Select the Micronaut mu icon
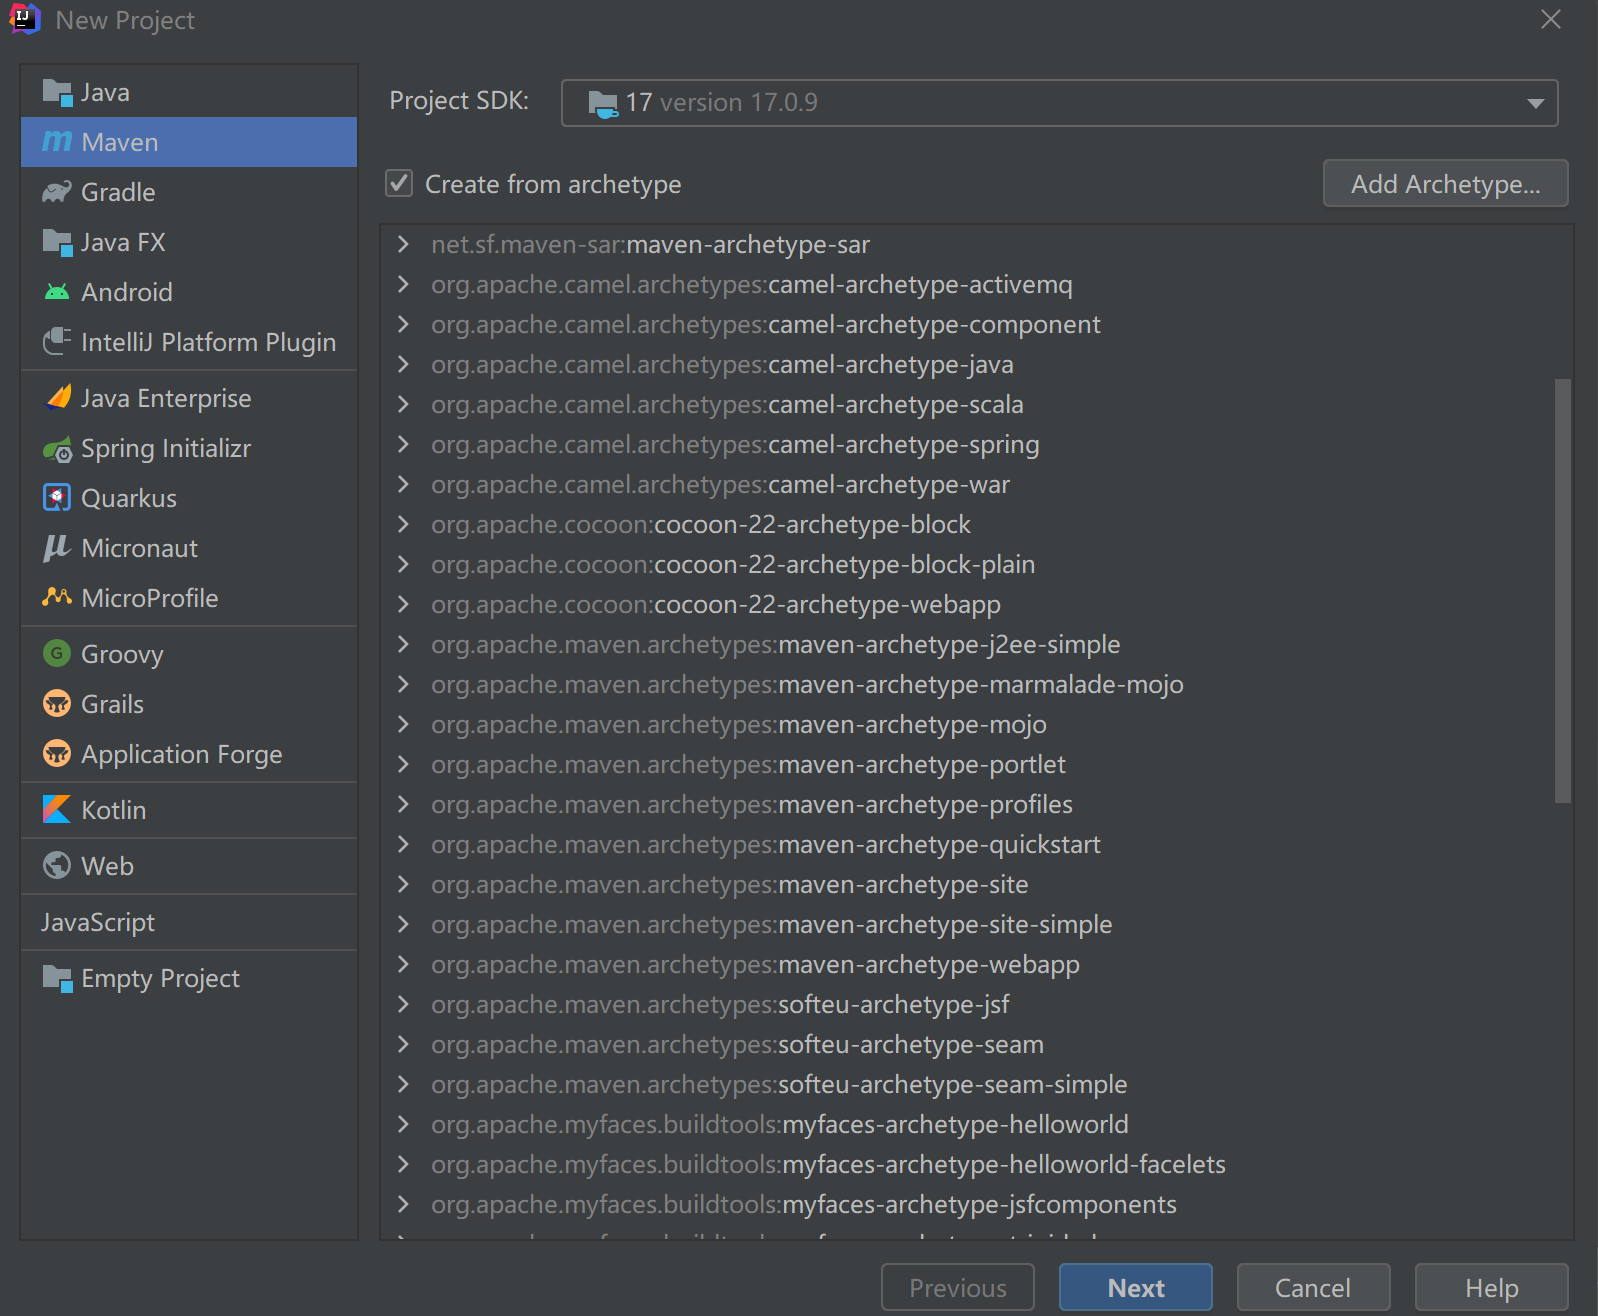The height and width of the screenshot is (1316, 1598). click(57, 548)
